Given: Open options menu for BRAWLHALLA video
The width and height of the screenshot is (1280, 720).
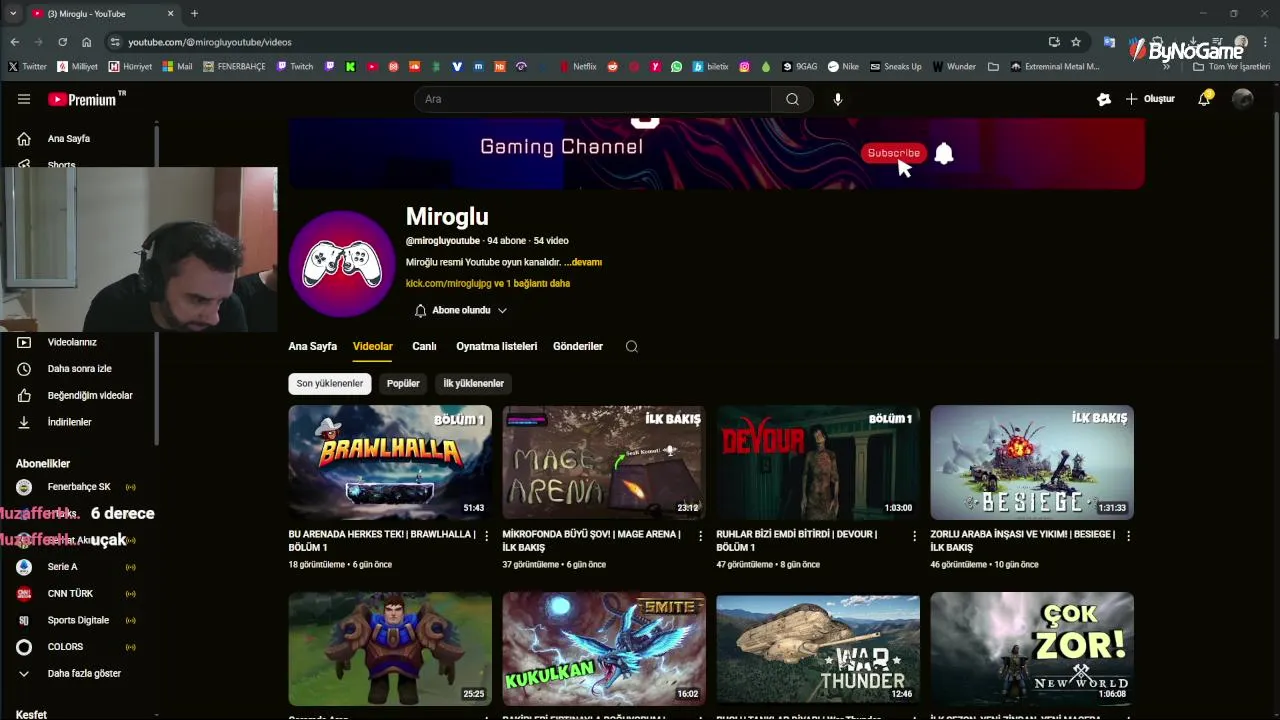Looking at the screenshot, I should [x=487, y=536].
